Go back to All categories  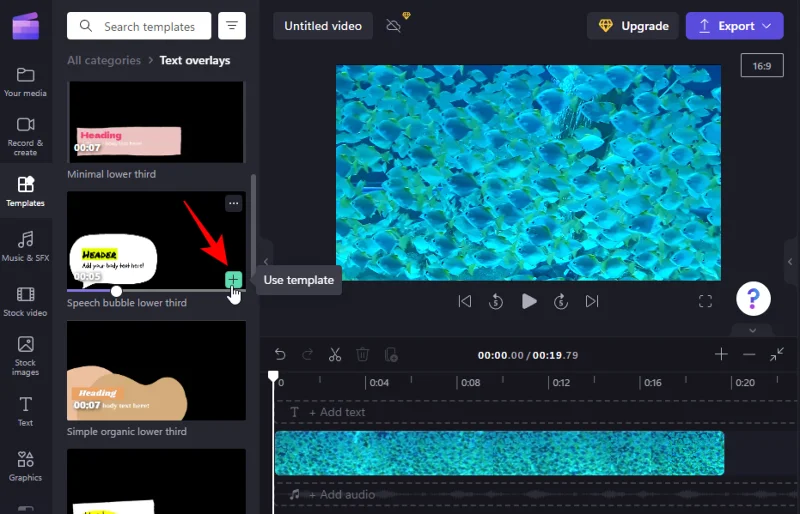pos(104,60)
